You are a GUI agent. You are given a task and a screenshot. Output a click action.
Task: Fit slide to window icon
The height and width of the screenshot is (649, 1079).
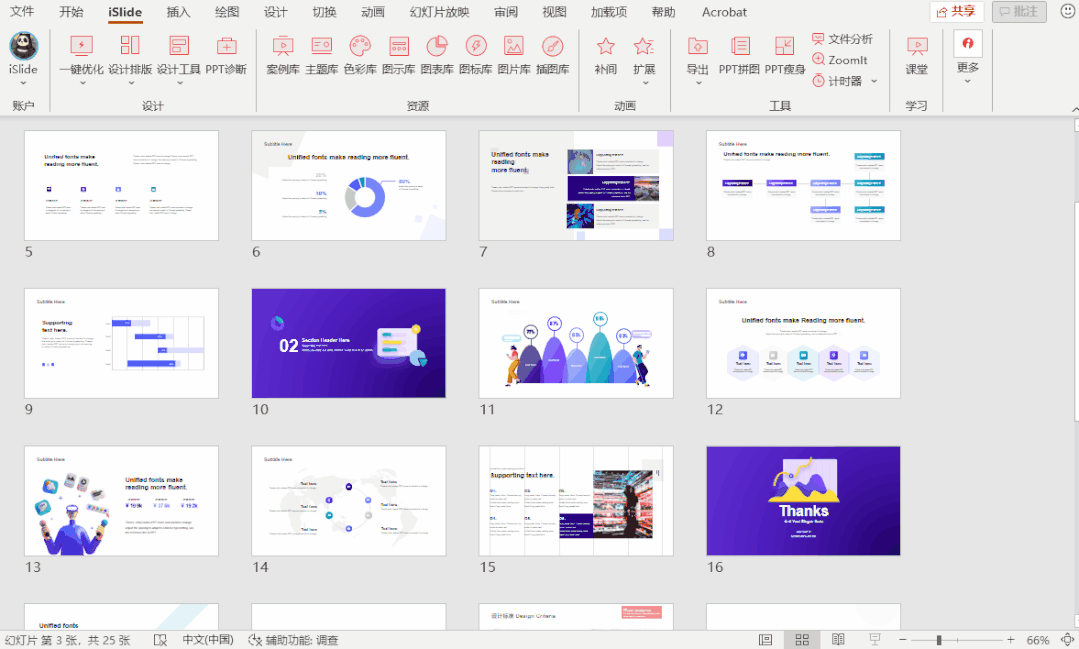pyautogui.click(x=1067, y=639)
